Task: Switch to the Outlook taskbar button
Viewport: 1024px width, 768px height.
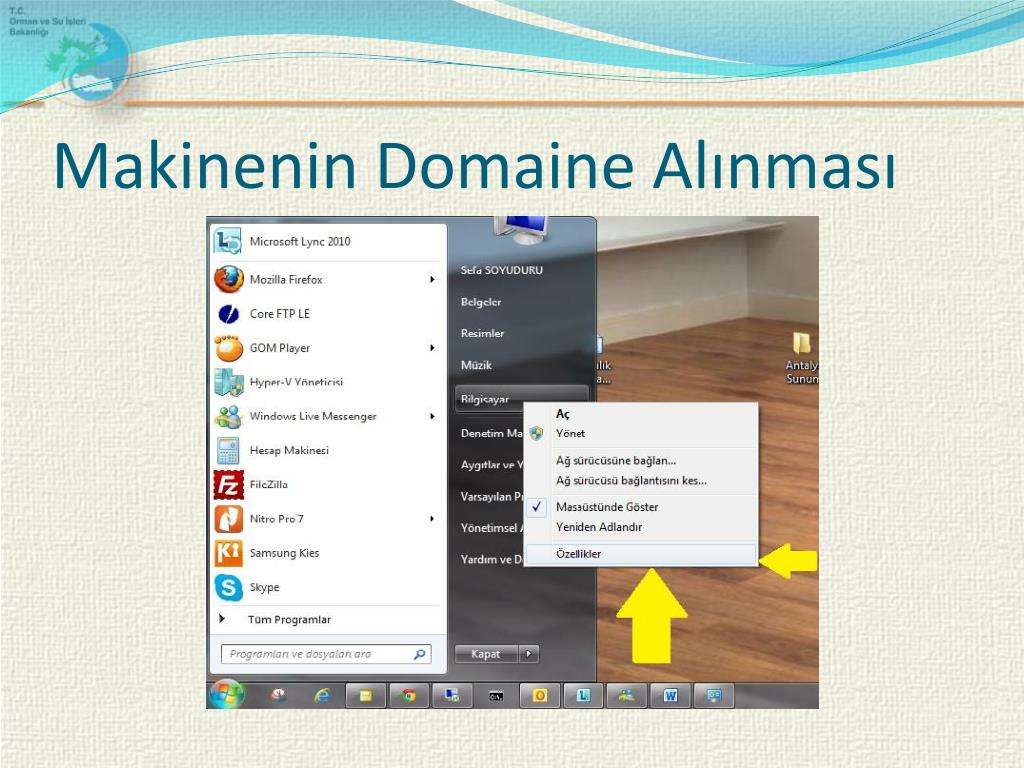Action: [539, 696]
